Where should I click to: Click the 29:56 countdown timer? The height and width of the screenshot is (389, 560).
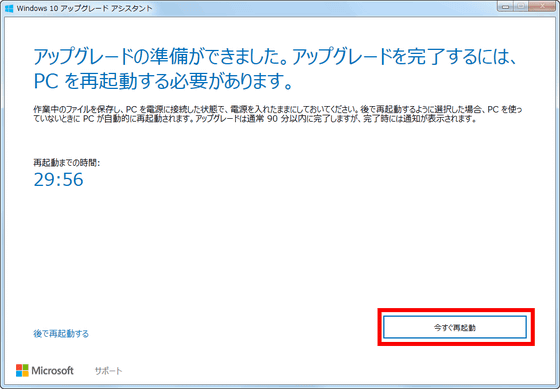click(x=59, y=179)
